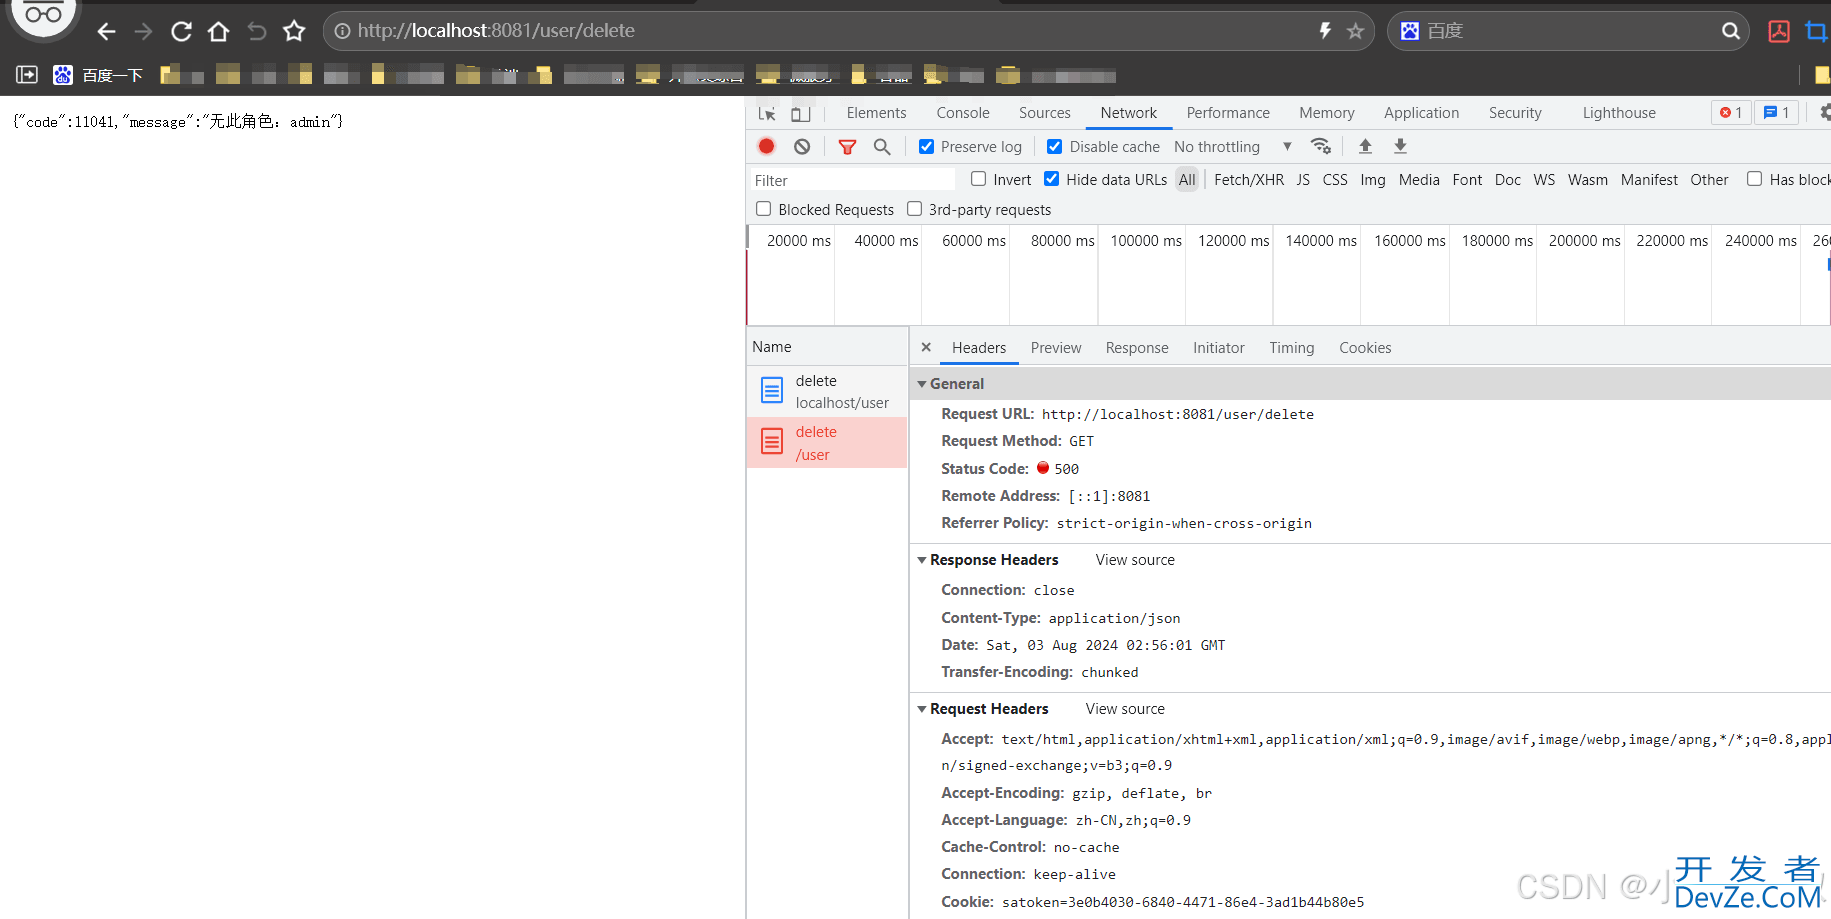Image resolution: width=1831 pixels, height=919 pixels.
Task: Filter requests by Img type
Action: 1373,180
